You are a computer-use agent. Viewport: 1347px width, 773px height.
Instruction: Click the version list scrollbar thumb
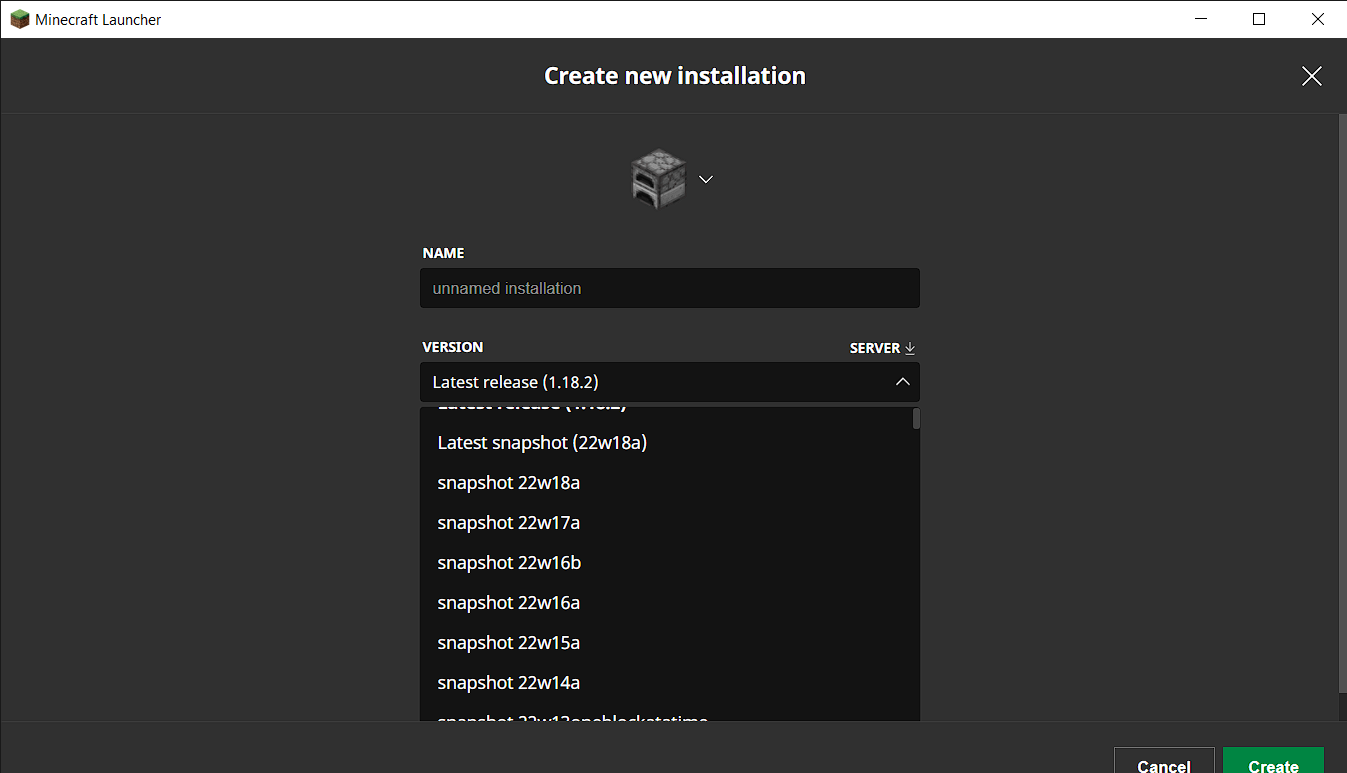point(916,418)
